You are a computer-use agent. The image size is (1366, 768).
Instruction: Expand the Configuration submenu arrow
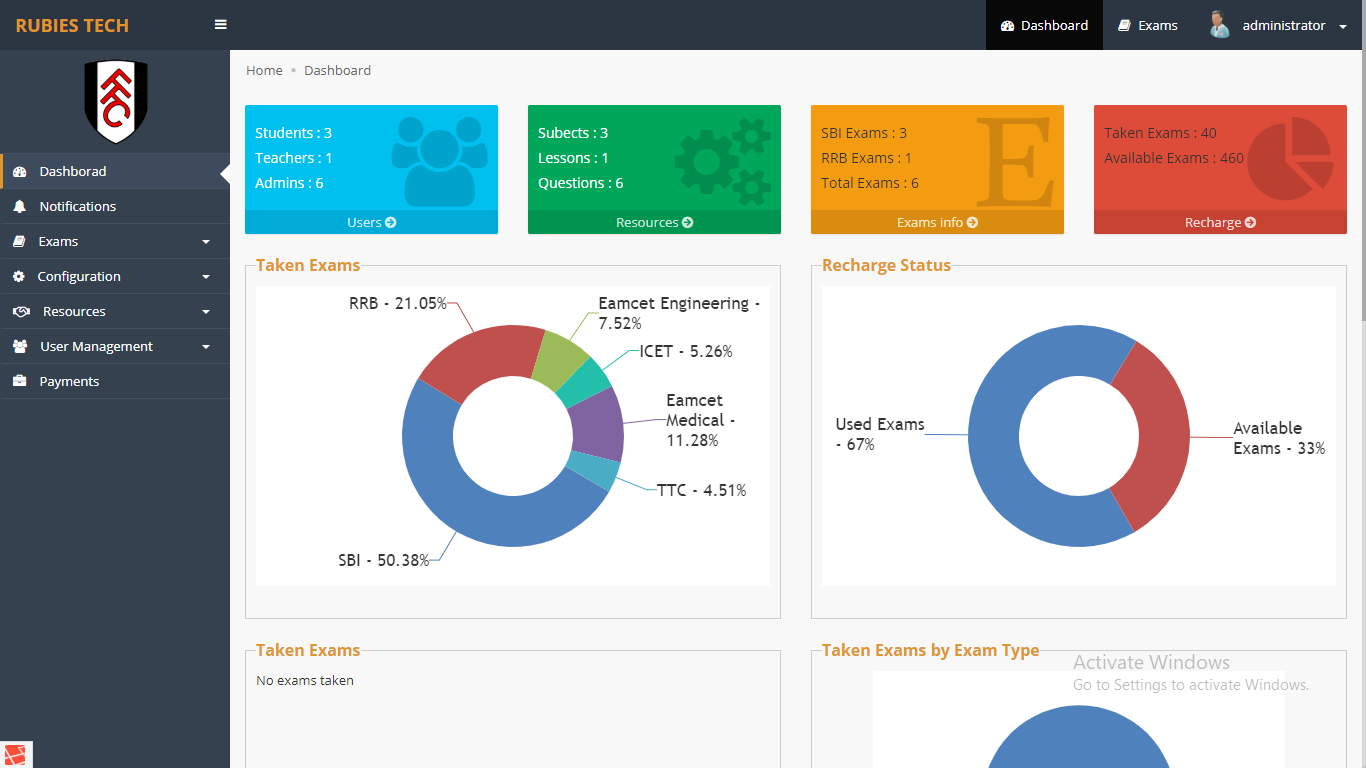[x=206, y=277]
